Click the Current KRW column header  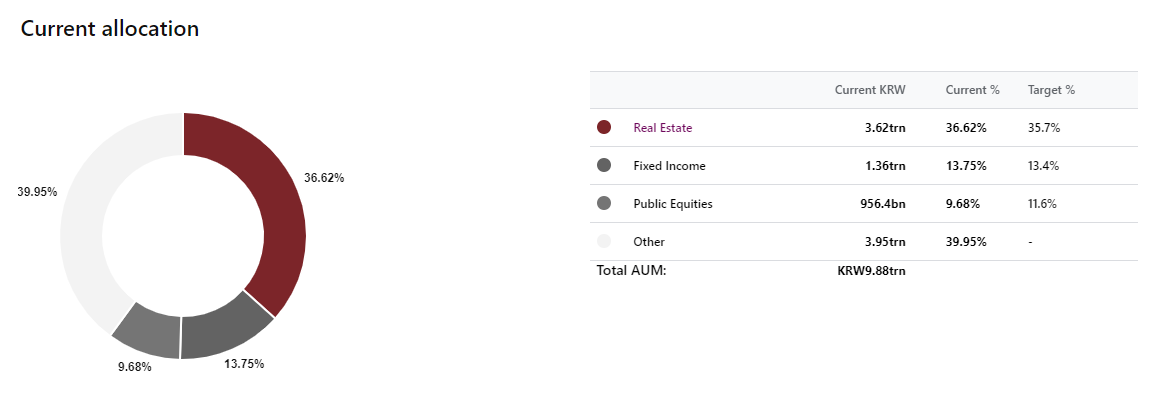(870, 90)
